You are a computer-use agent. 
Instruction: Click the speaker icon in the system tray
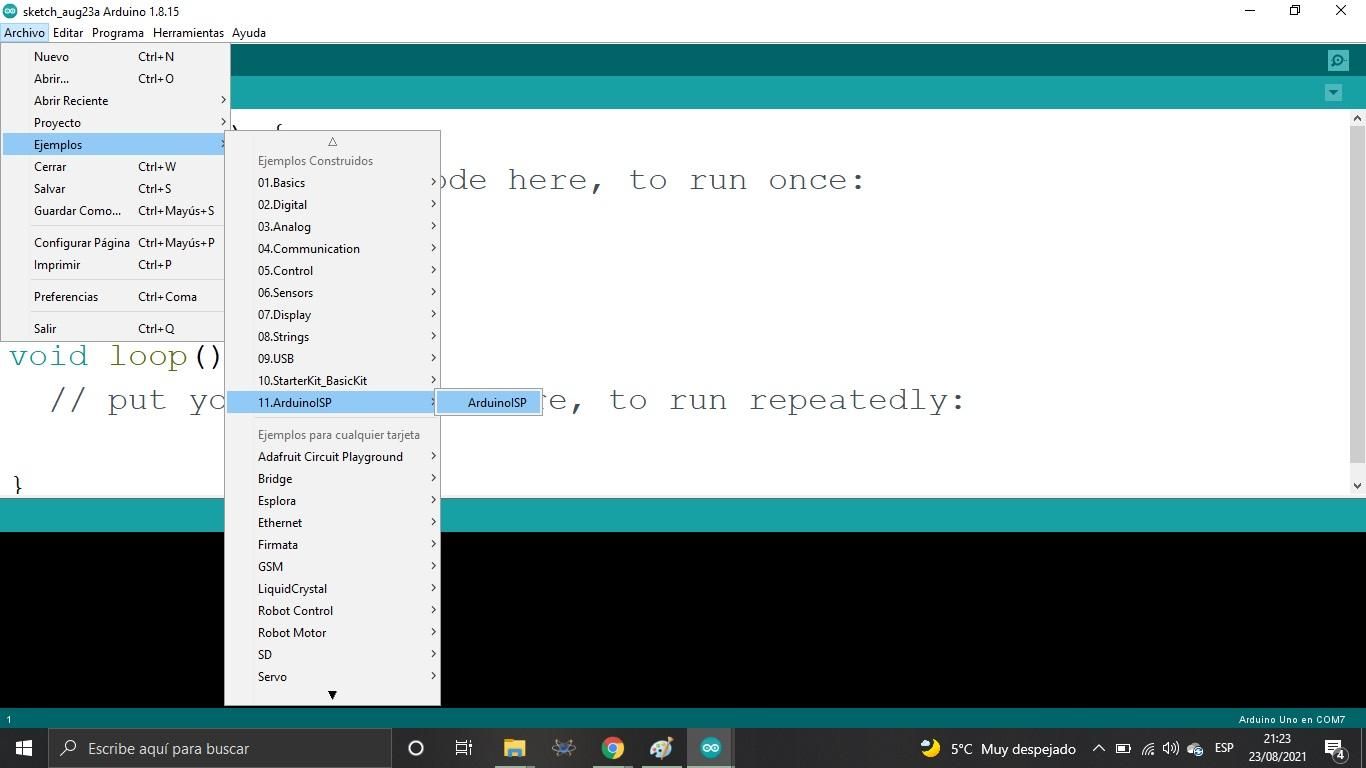tap(1170, 747)
